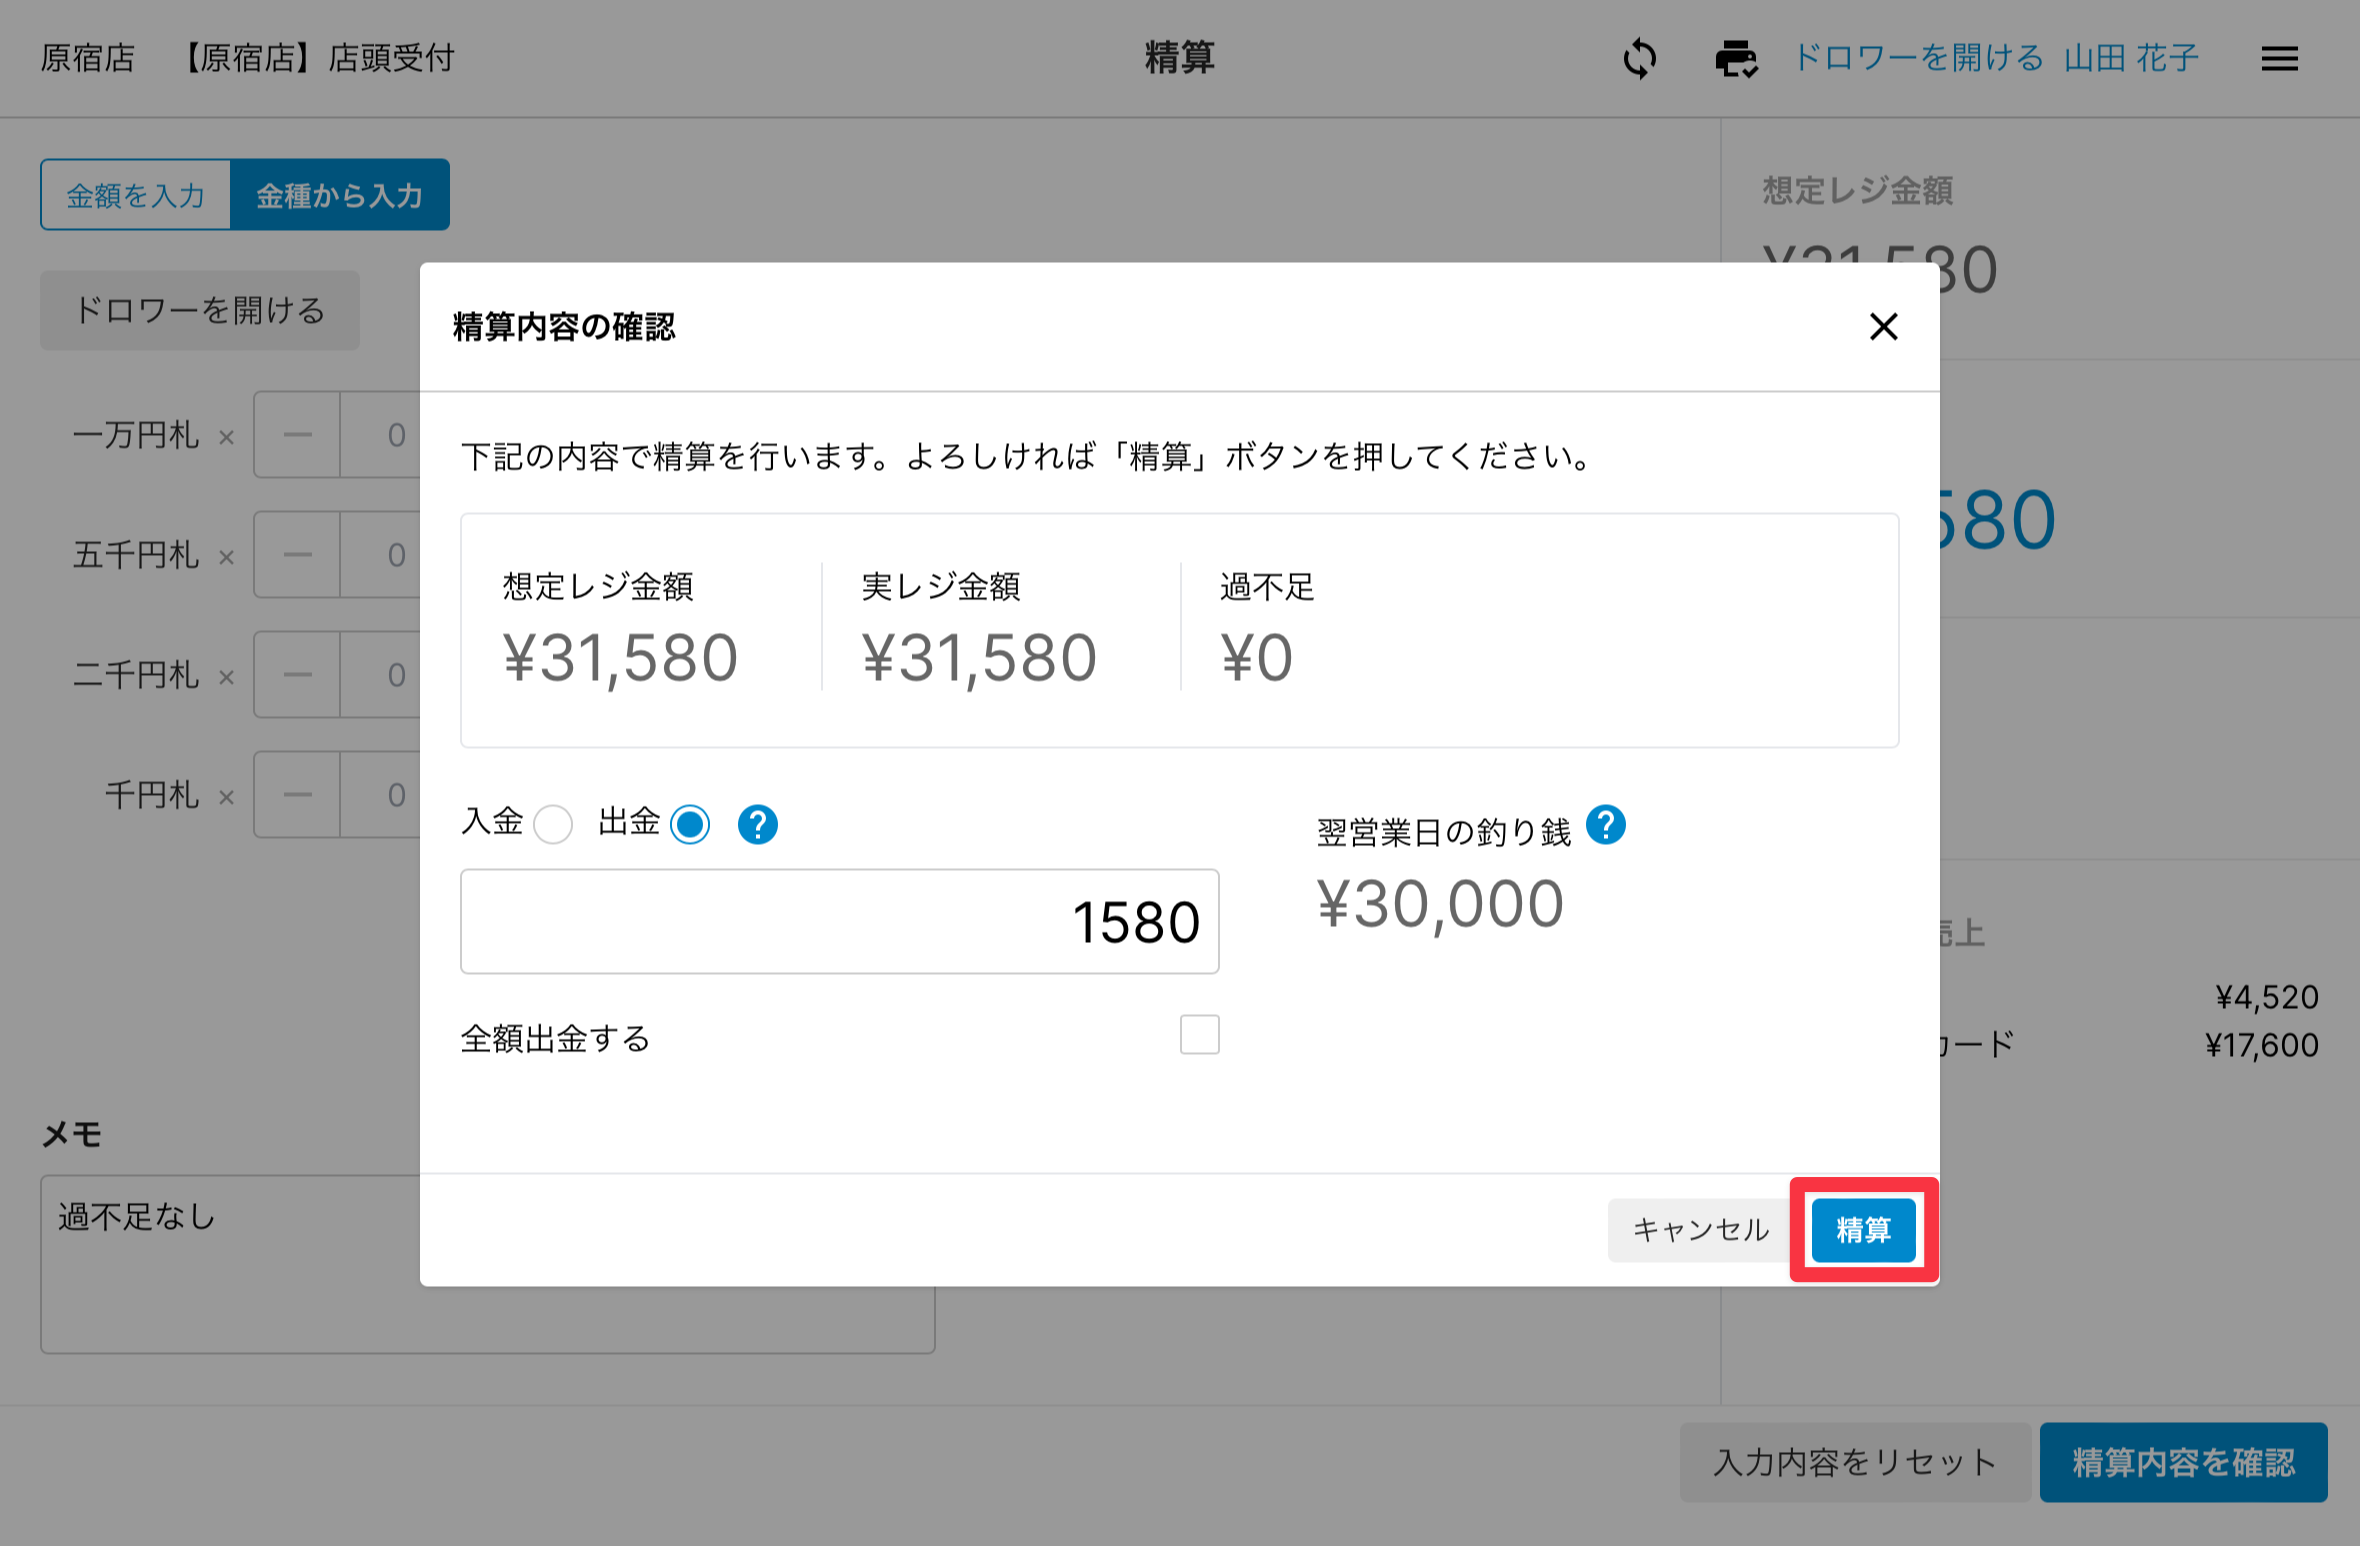2360x1546 pixels.
Task: Open the hamburger menu
Action: pos(2279,59)
